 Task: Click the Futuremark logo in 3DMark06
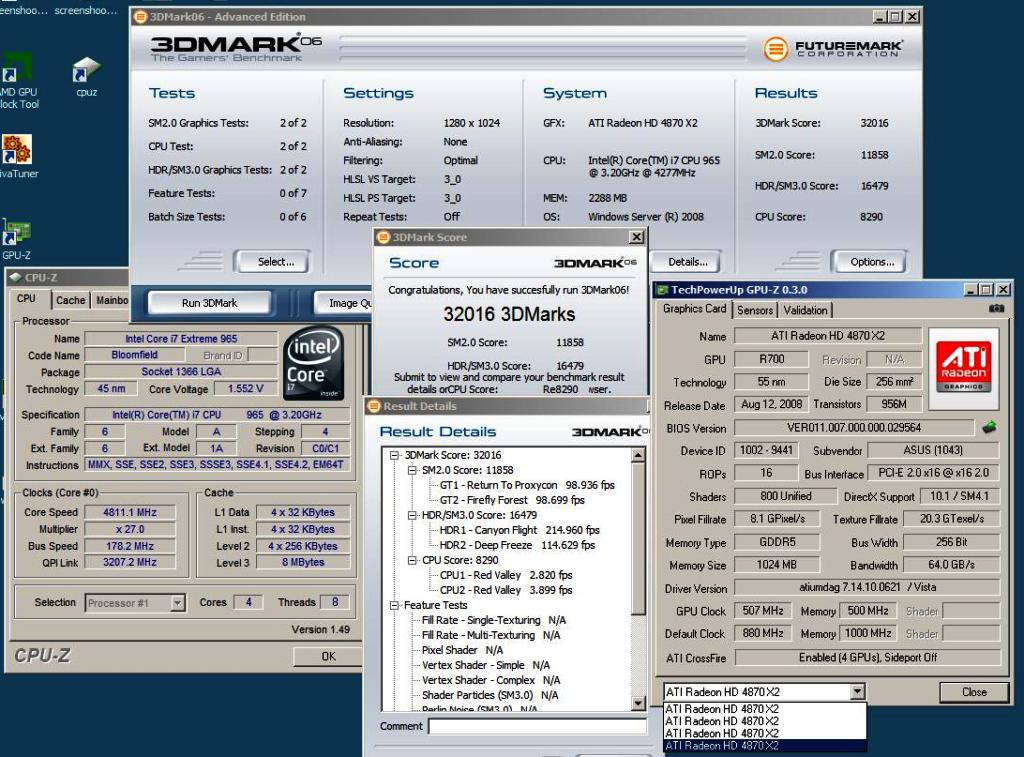point(833,48)
